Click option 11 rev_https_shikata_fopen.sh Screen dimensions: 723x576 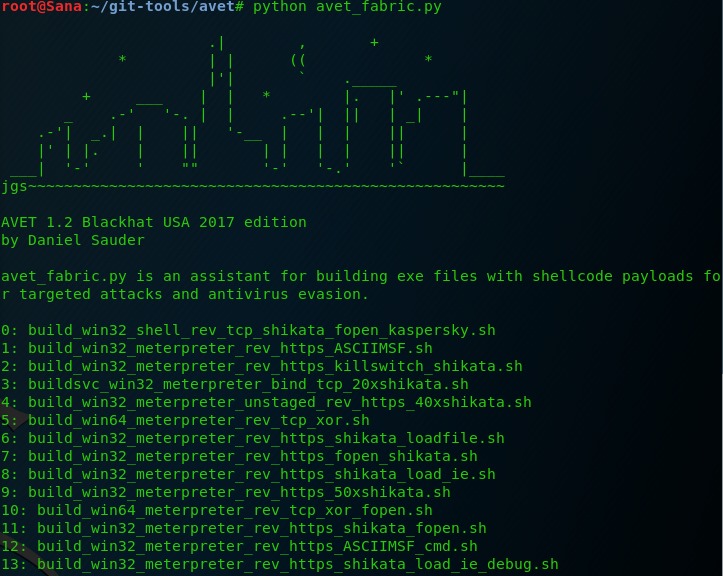pyautogui.click(x=244, y=528)
